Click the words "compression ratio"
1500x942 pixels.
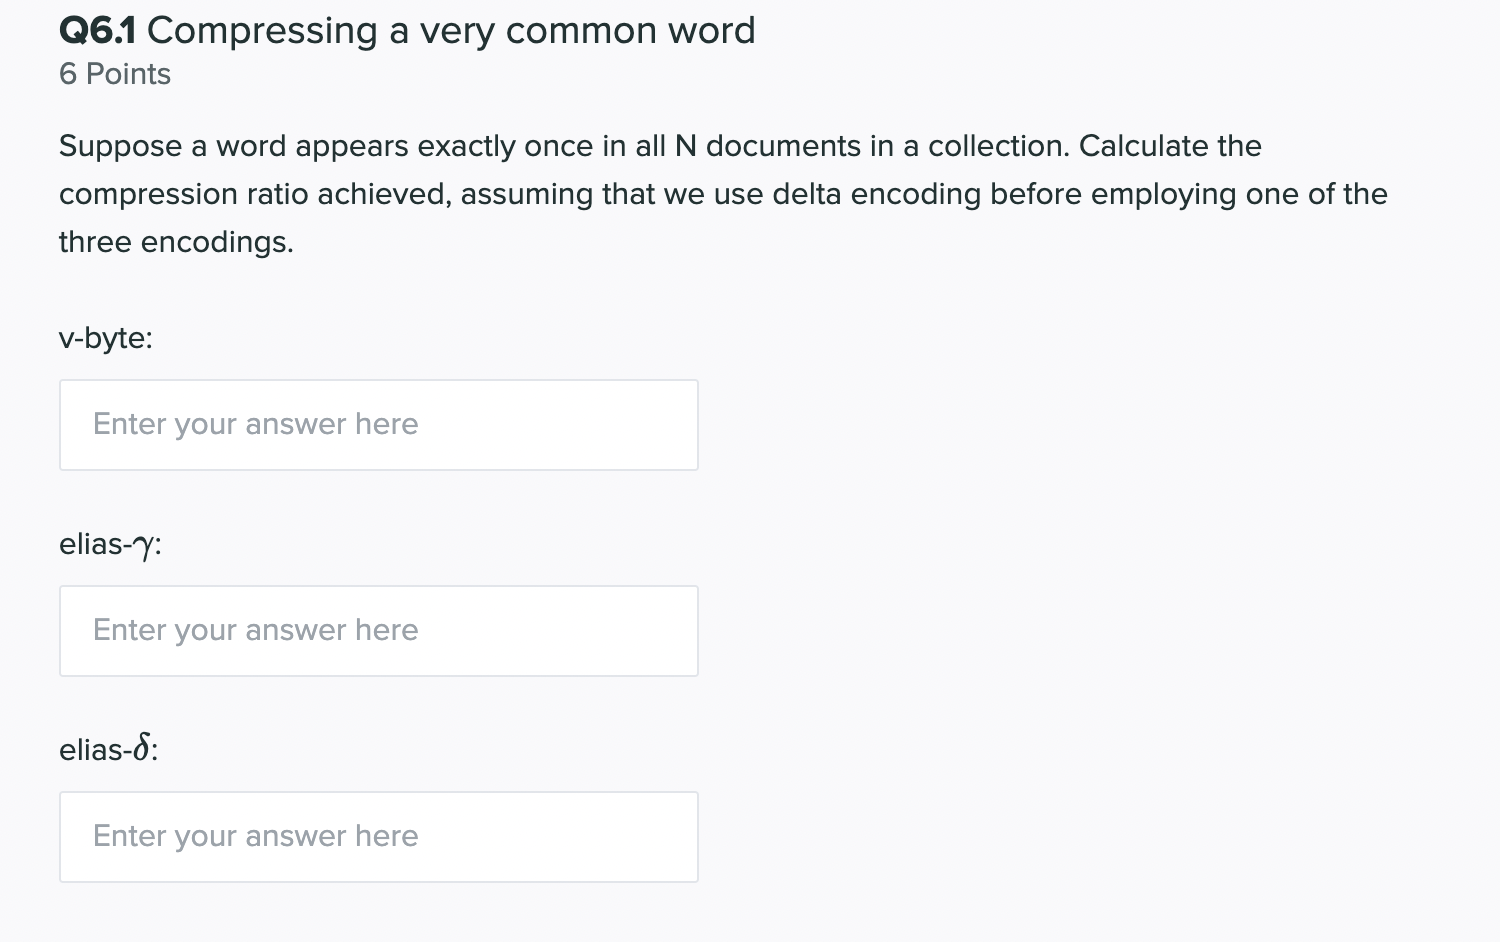tap(183, 194)
